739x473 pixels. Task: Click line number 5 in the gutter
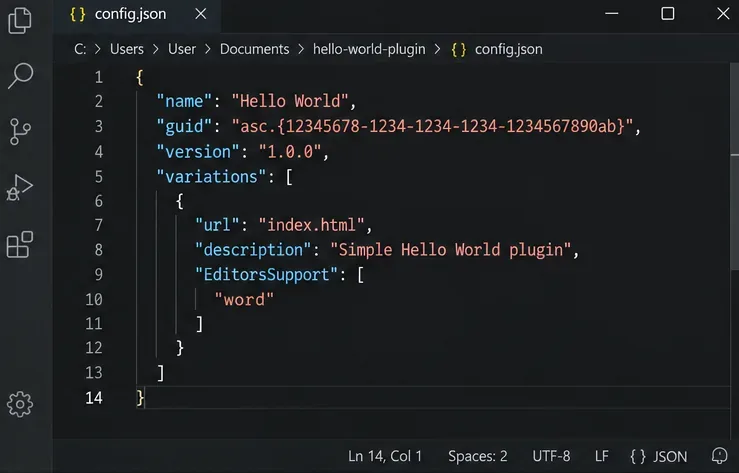[x=99, y=177]
